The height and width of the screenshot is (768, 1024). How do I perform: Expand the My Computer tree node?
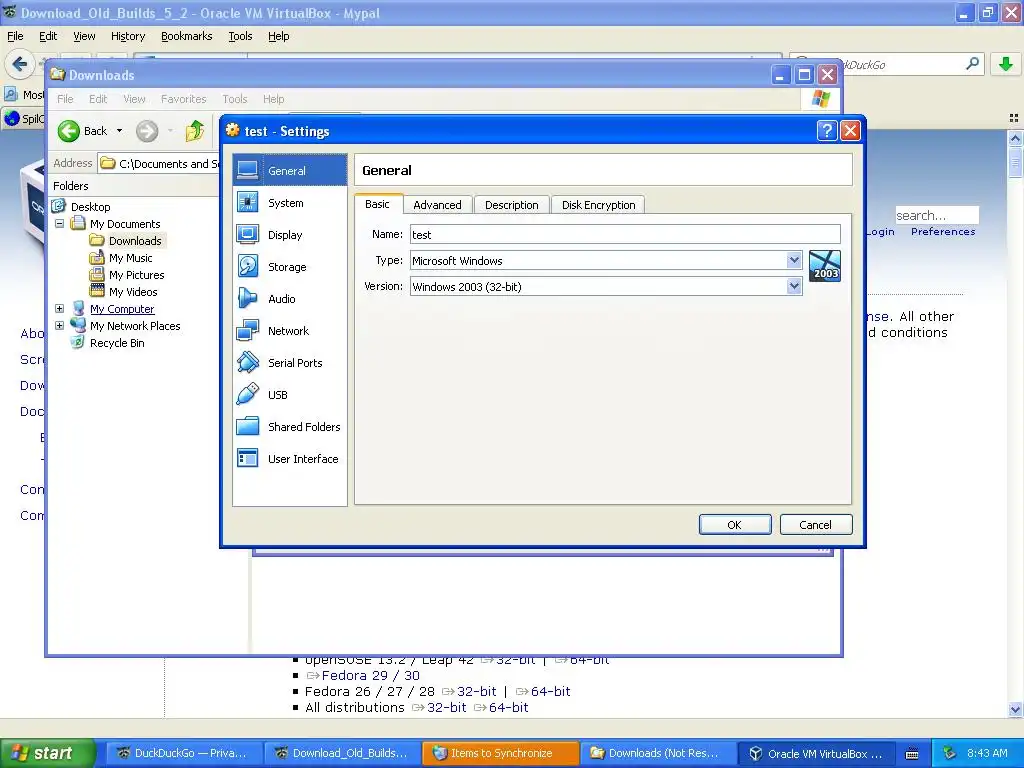(59, 308)
